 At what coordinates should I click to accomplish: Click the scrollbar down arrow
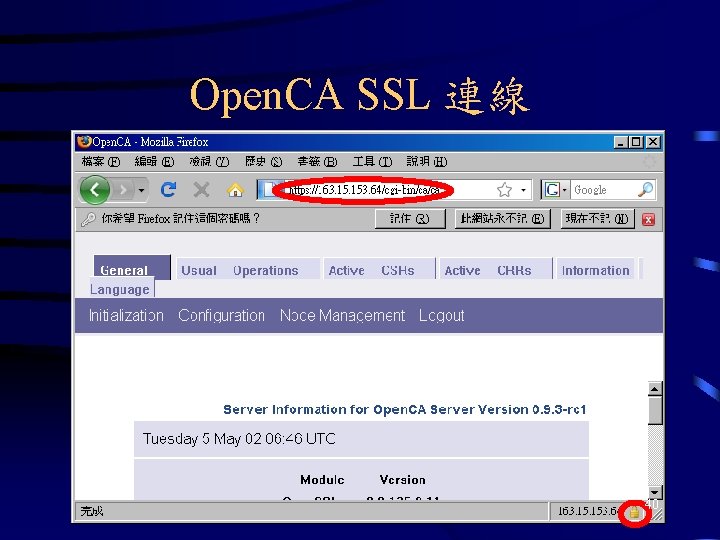655,492
